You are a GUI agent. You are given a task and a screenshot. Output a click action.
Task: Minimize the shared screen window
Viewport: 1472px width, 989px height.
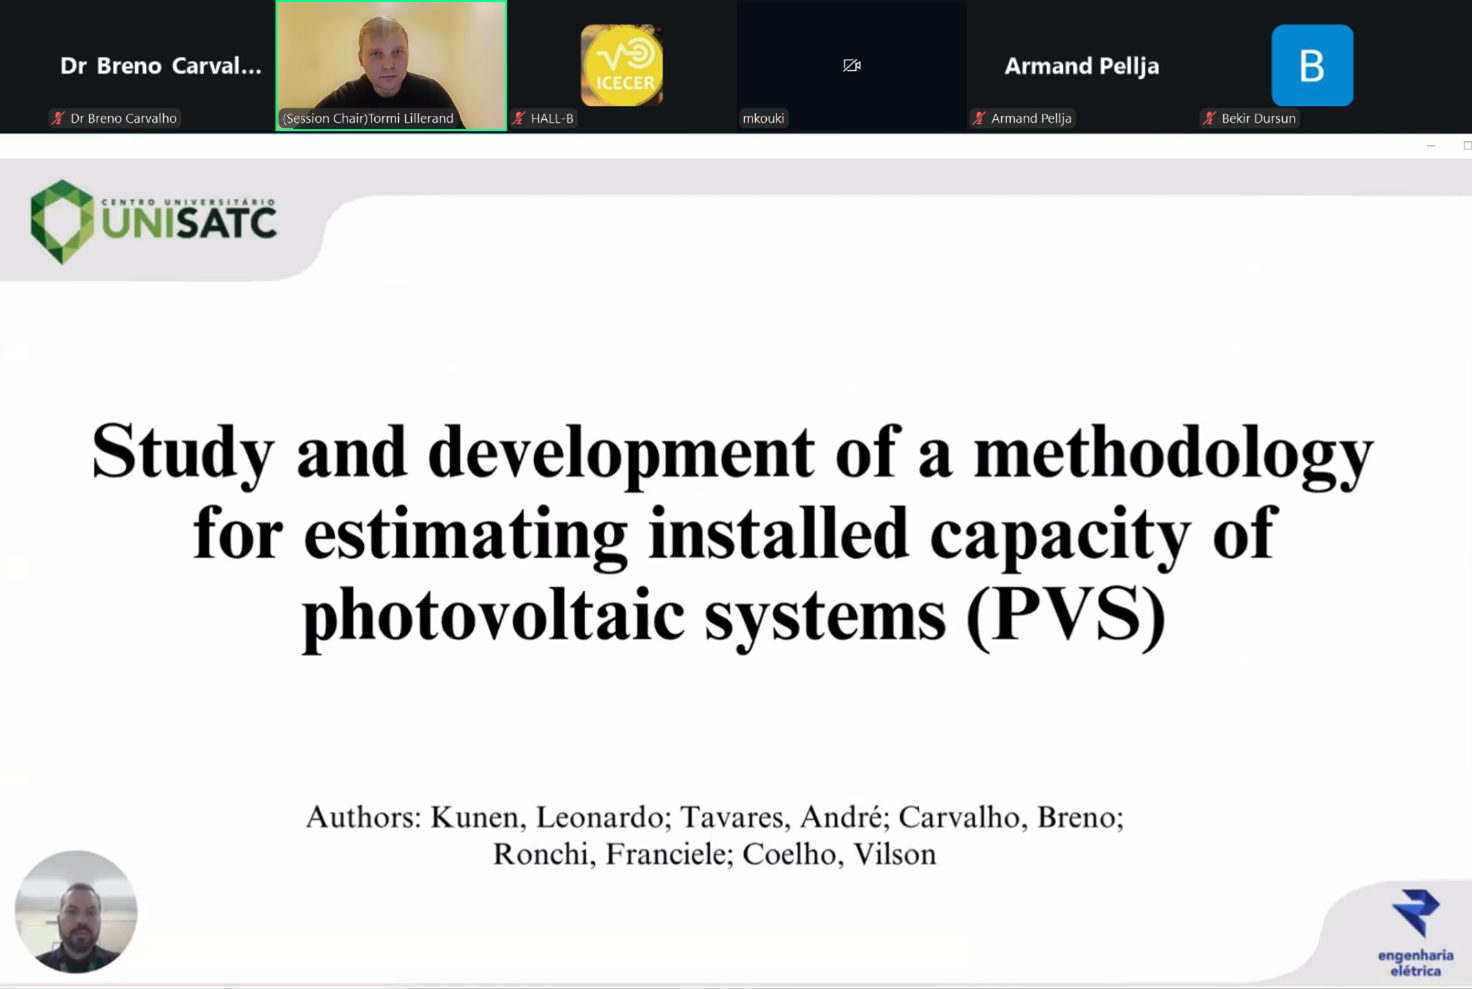pos(1430,146)
